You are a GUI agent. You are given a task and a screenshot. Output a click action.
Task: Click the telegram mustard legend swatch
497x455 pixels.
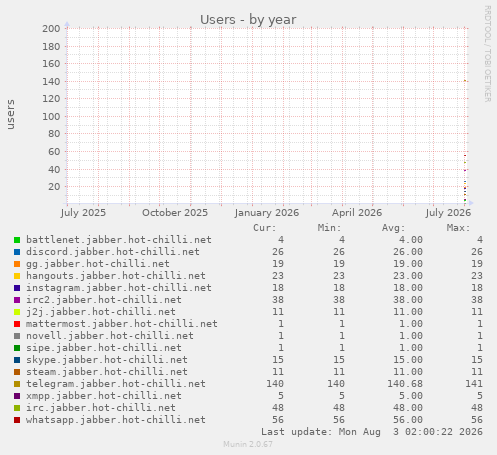(17, 384)
